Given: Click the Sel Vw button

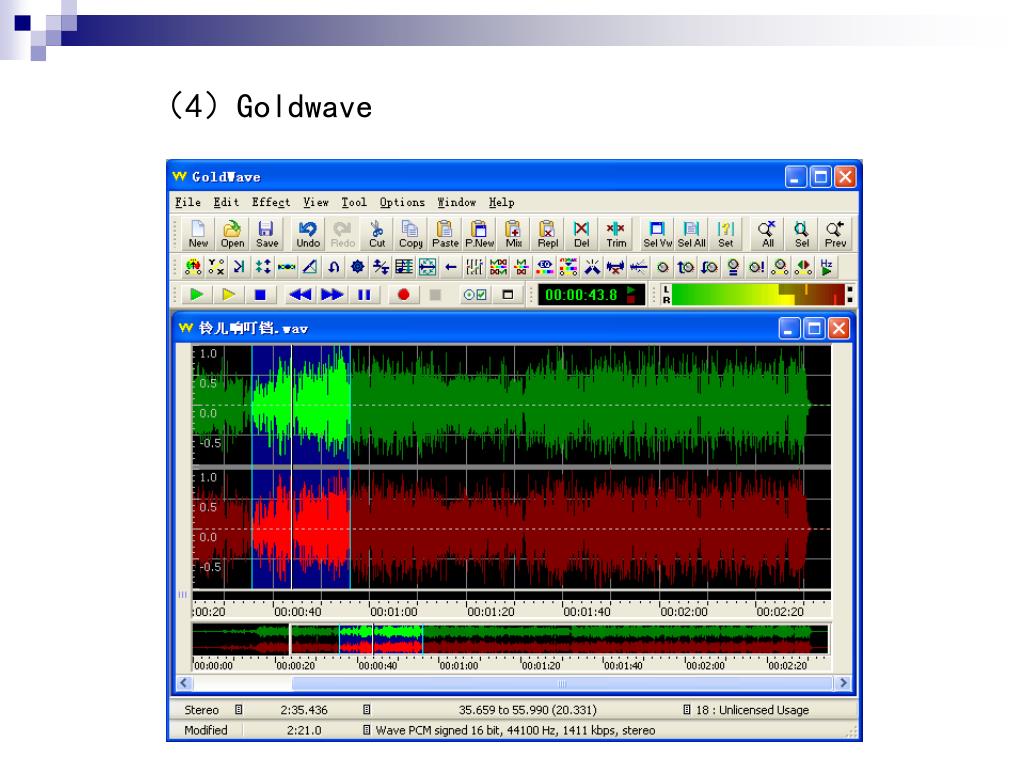Looking at the screenshot, I should coord(657,234).
